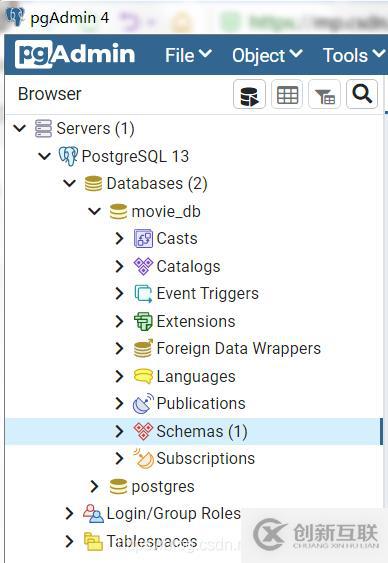Open the File menu
Viewport: 388px width, 563px height.
[x=188, y=55]
